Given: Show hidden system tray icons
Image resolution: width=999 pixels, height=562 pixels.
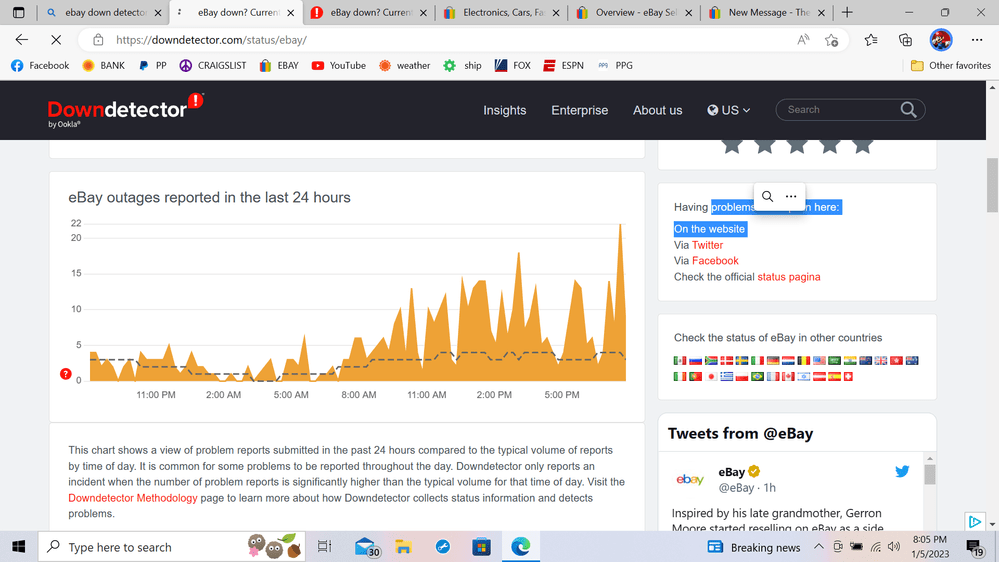Looking at the screenshot, I should click(819, 547).
